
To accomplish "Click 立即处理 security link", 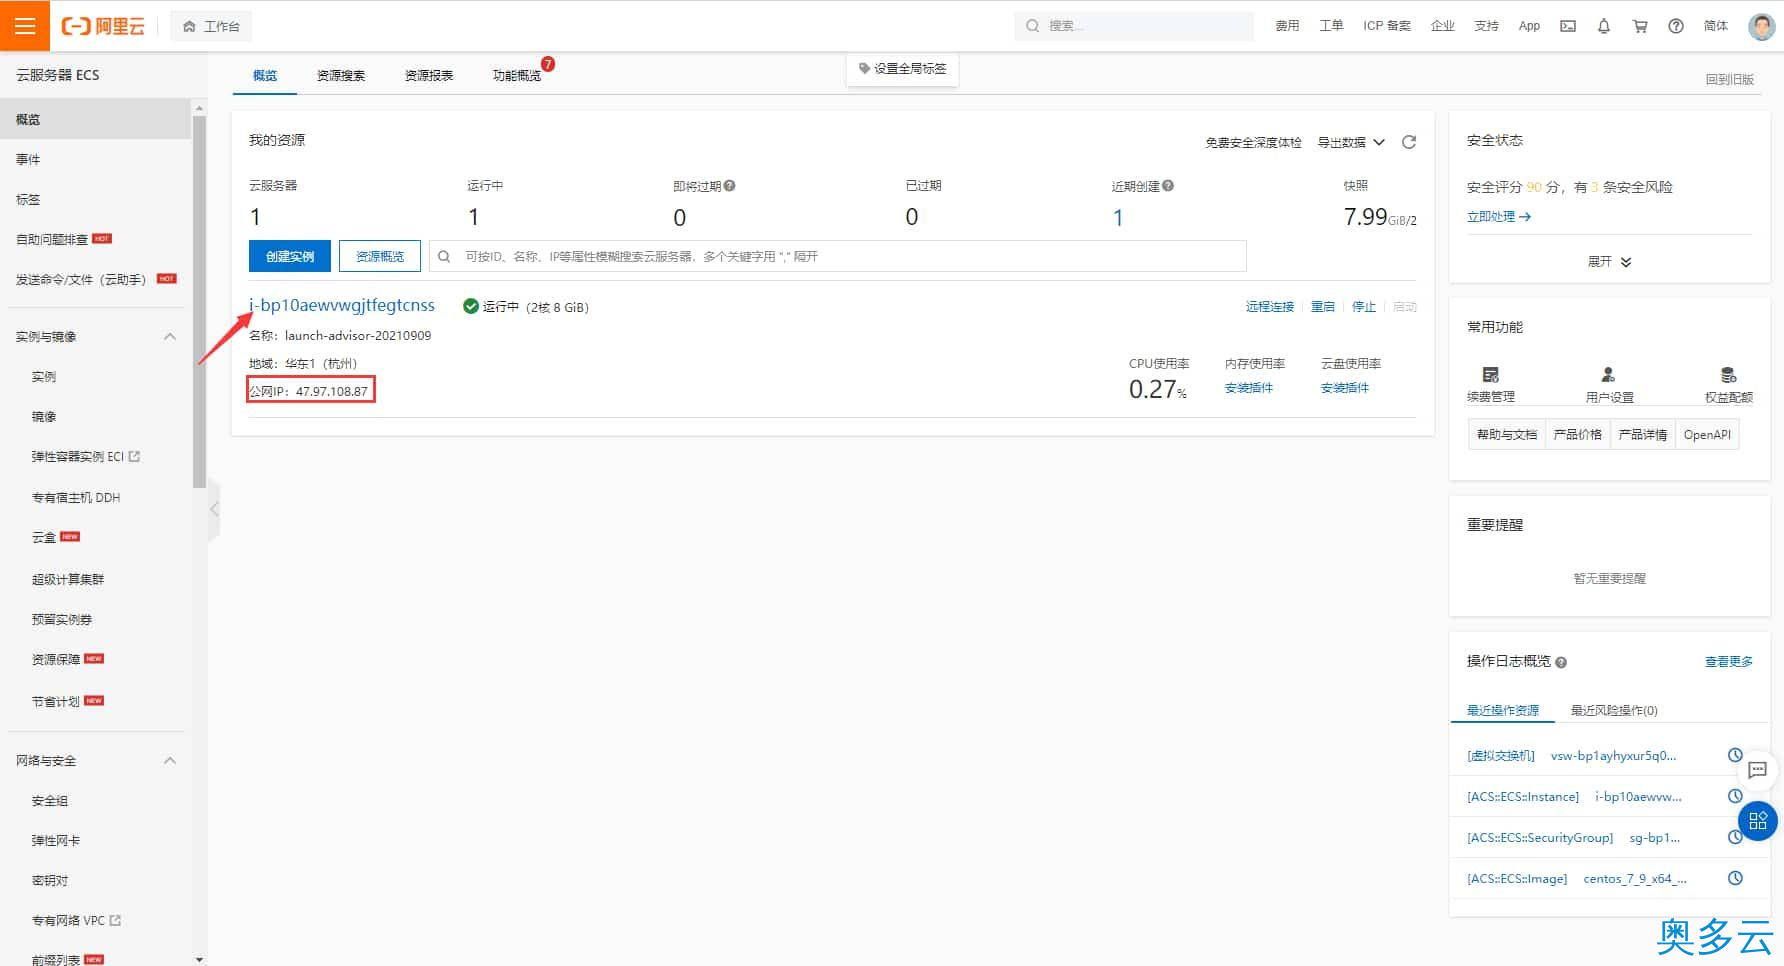I will (1499, 217).
